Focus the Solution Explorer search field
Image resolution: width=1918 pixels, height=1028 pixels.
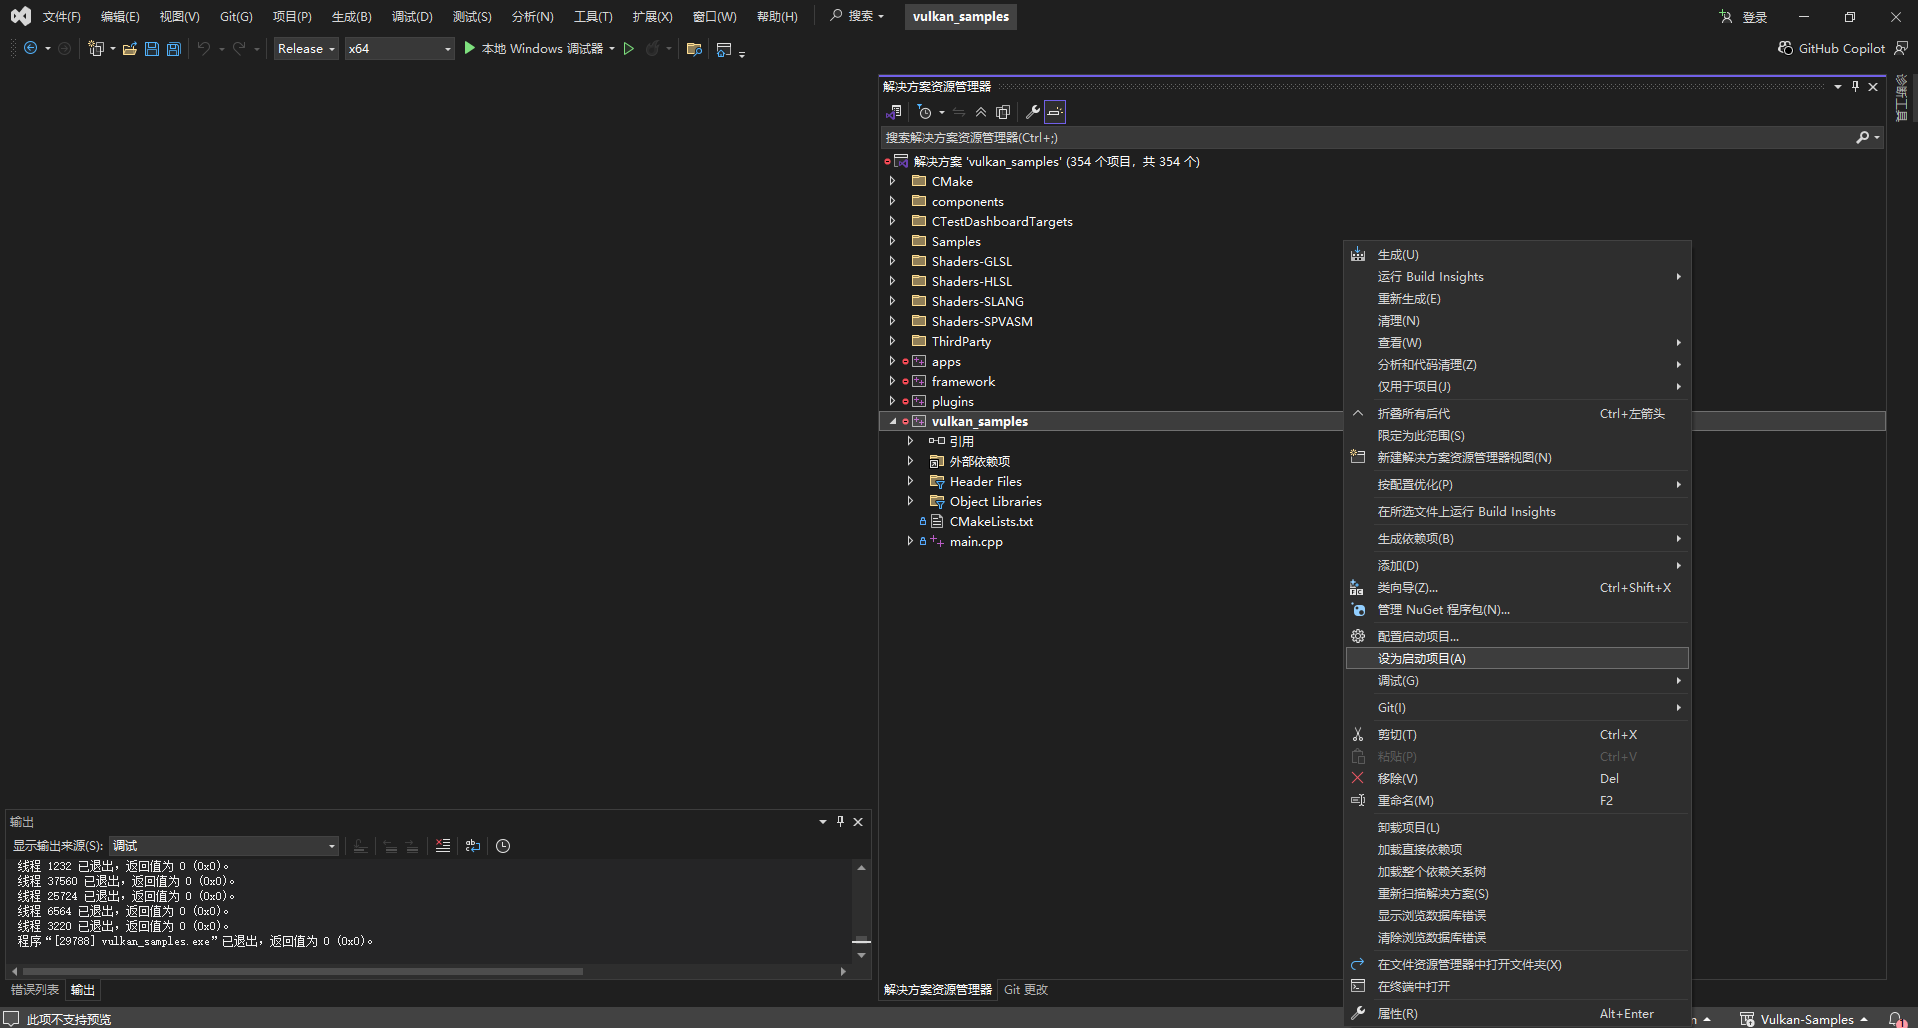coord(1366,137)
